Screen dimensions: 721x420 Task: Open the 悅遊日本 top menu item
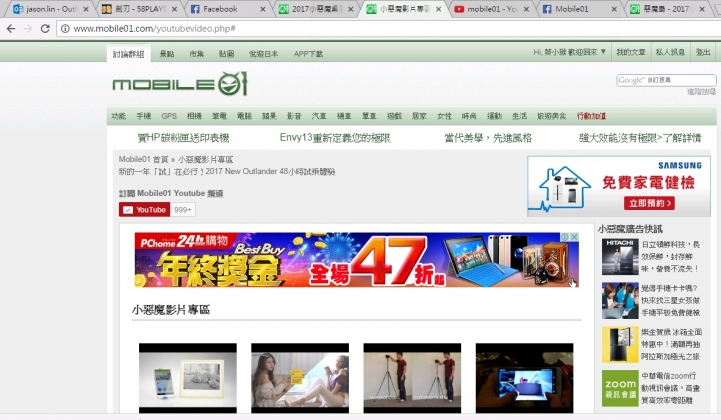pos(263,54)
